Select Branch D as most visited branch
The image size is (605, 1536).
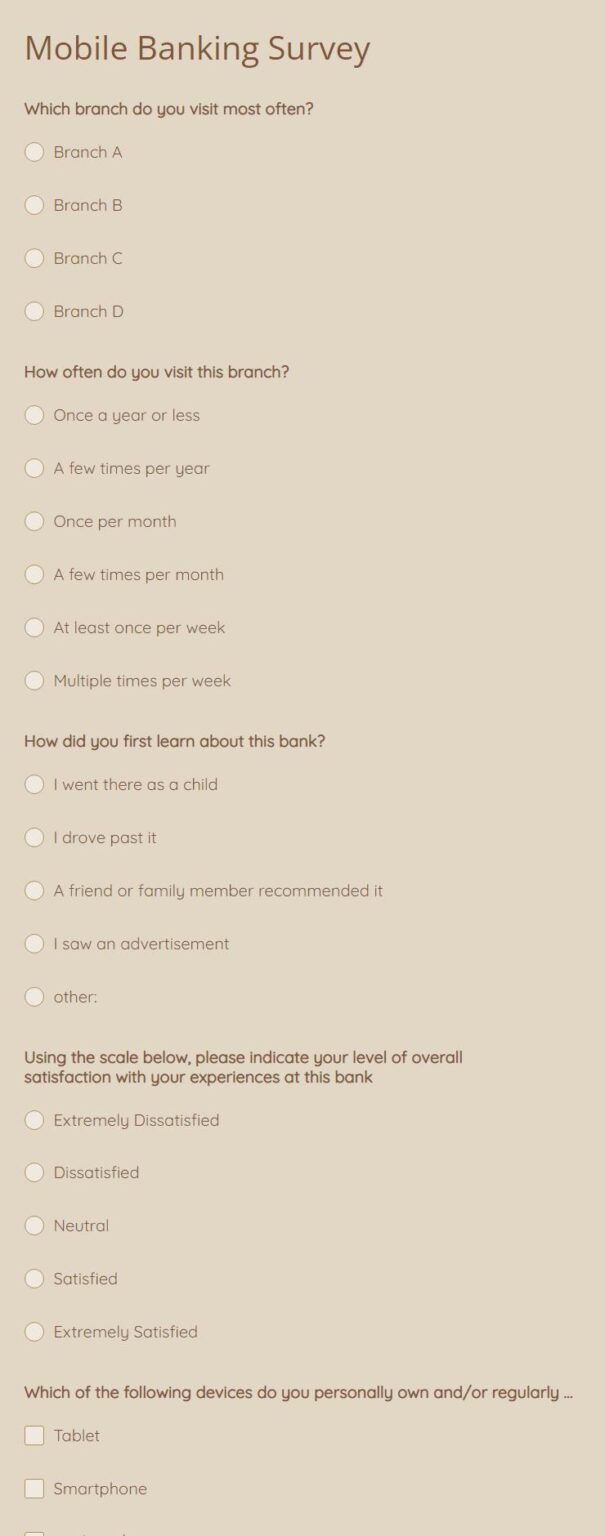(x=34, y=311)
